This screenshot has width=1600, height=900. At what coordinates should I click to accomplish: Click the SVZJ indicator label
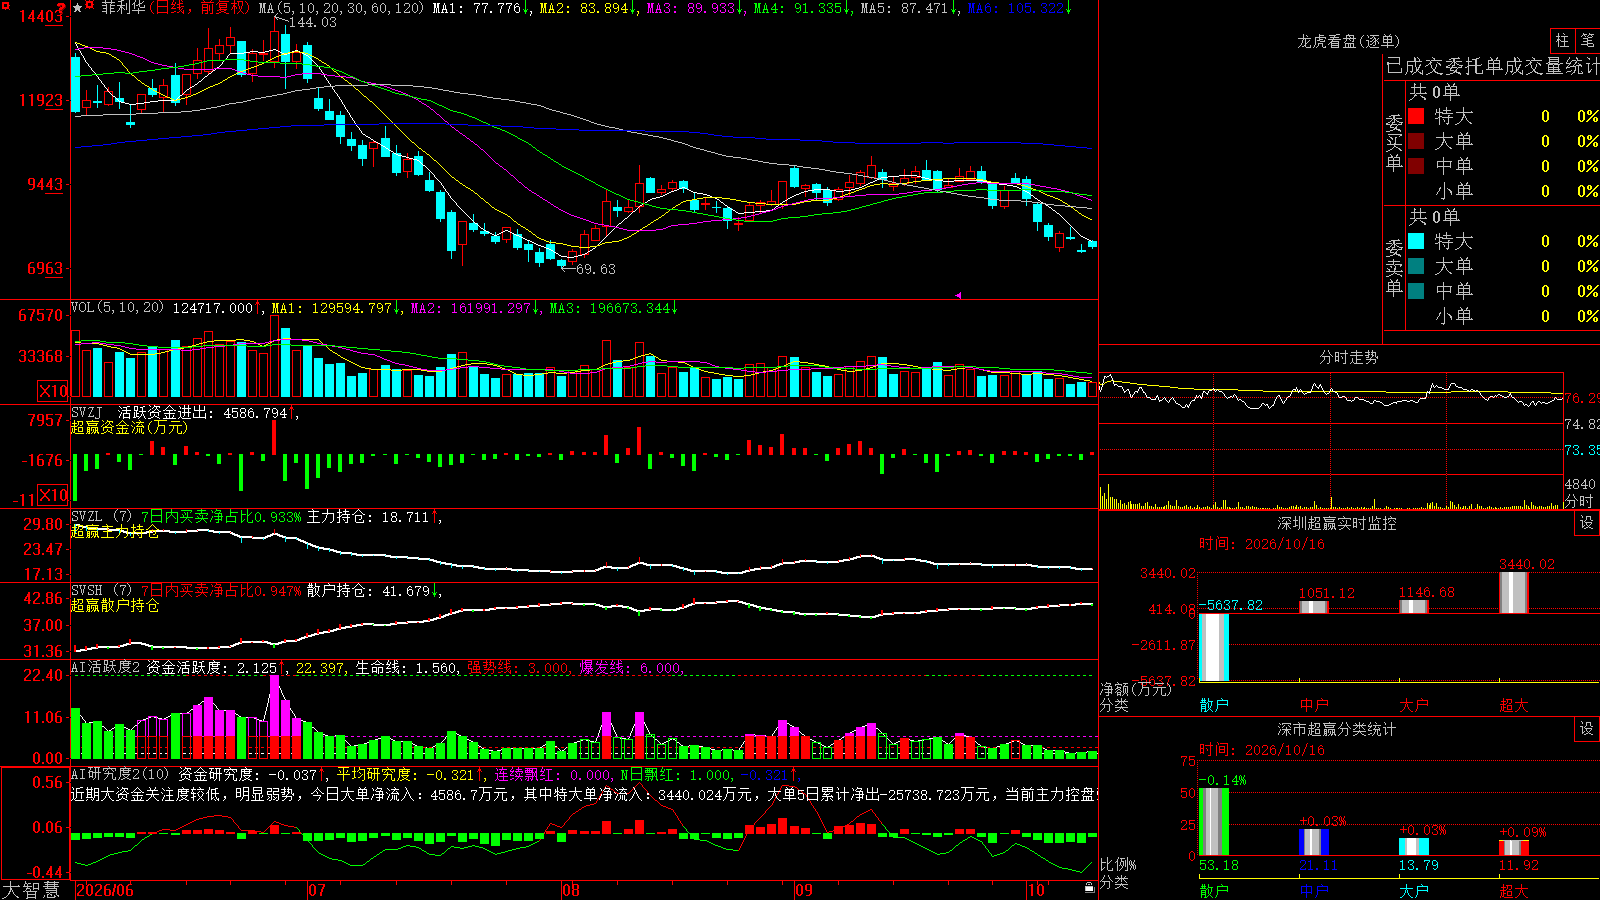[x=86, y=412]
